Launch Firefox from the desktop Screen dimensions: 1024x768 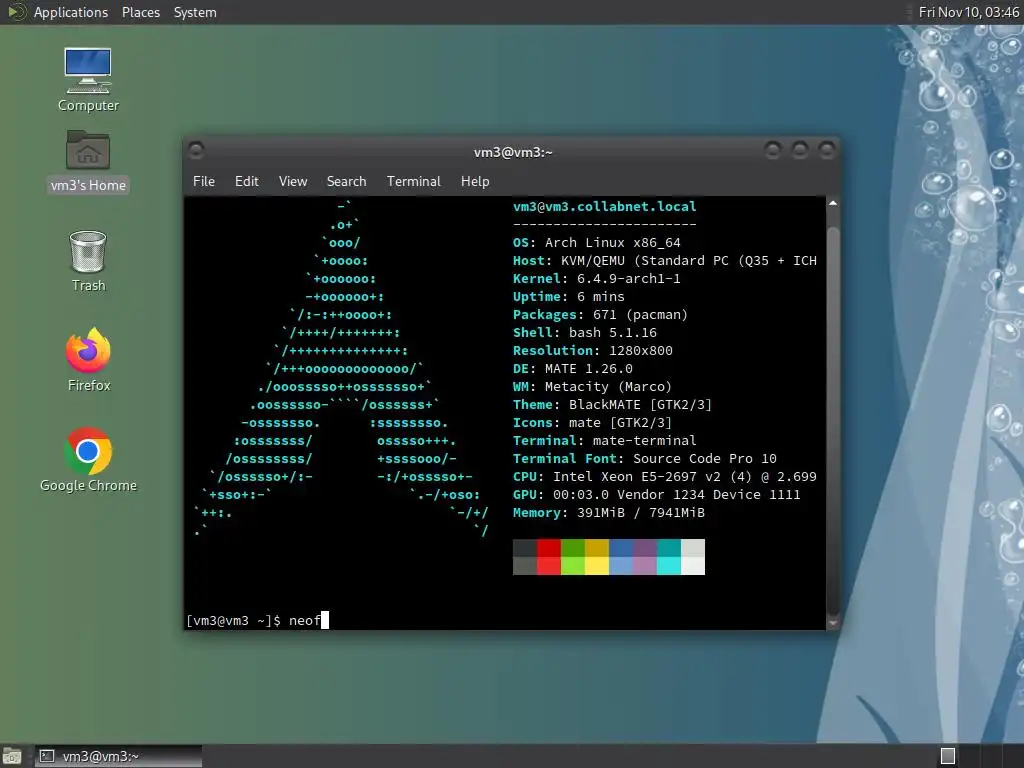(x=89, y=360)
